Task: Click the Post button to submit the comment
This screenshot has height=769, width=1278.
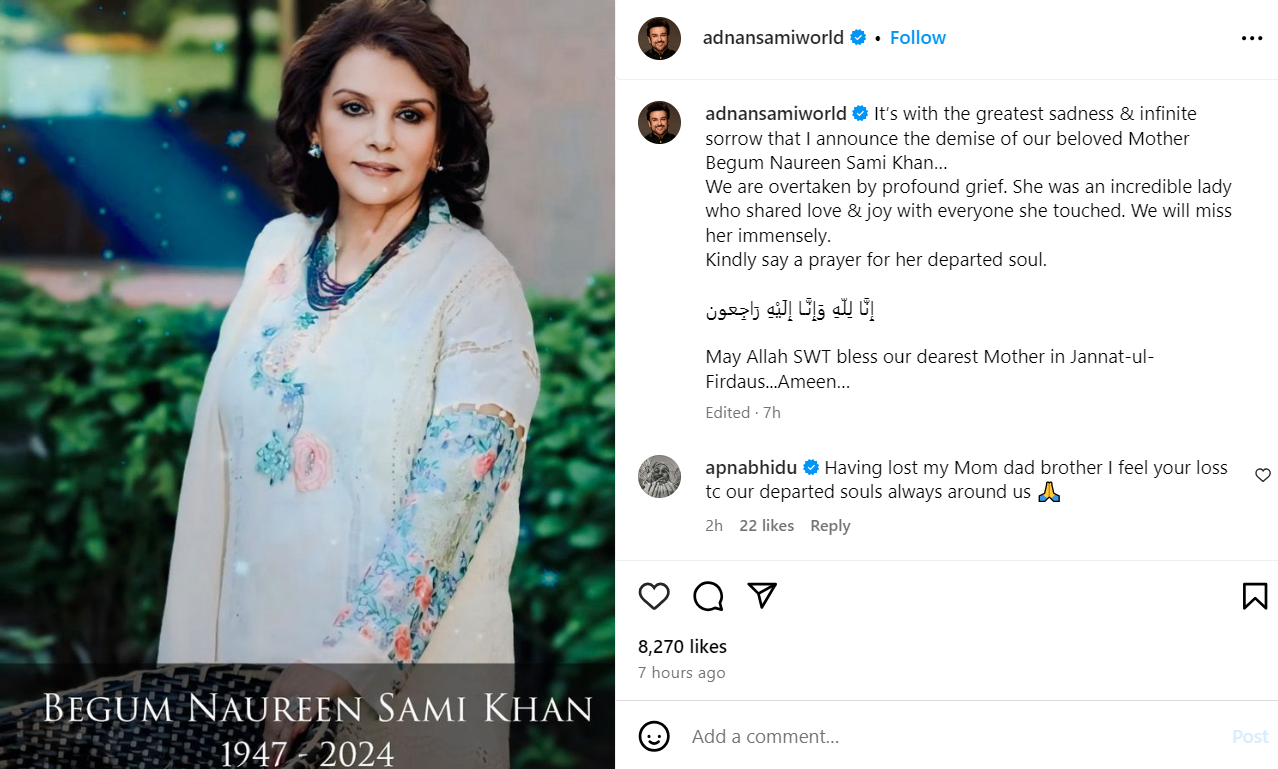Action: click(x=1249, y=736)
